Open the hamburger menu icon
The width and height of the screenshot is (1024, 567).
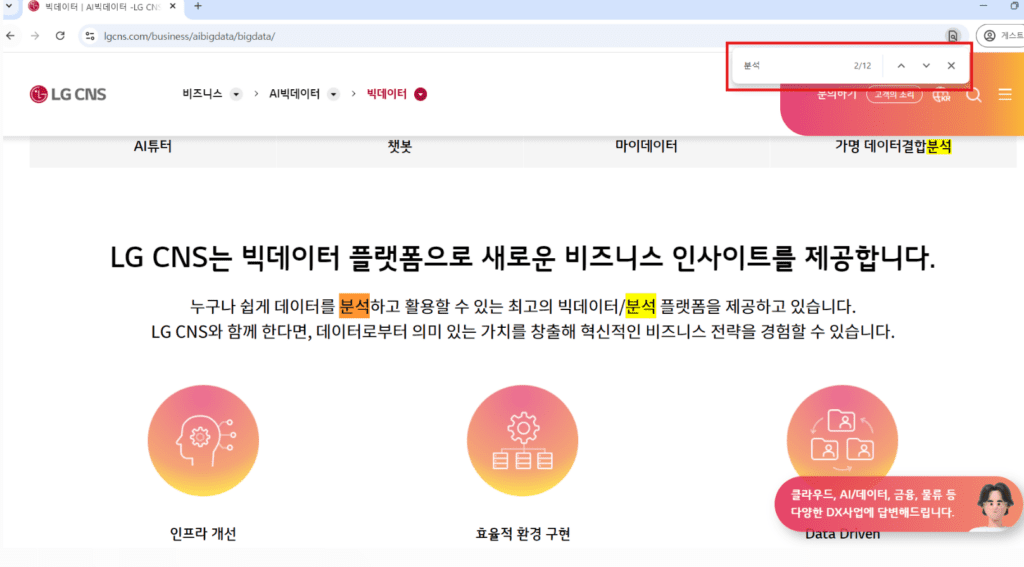click(1005, 95)
